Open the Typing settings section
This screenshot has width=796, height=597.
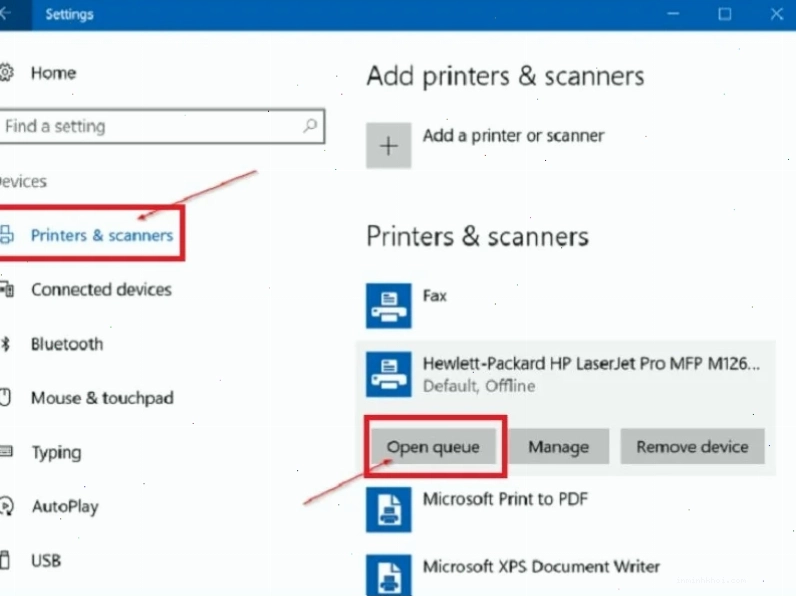pyautogui.click(x=56, y=452)
